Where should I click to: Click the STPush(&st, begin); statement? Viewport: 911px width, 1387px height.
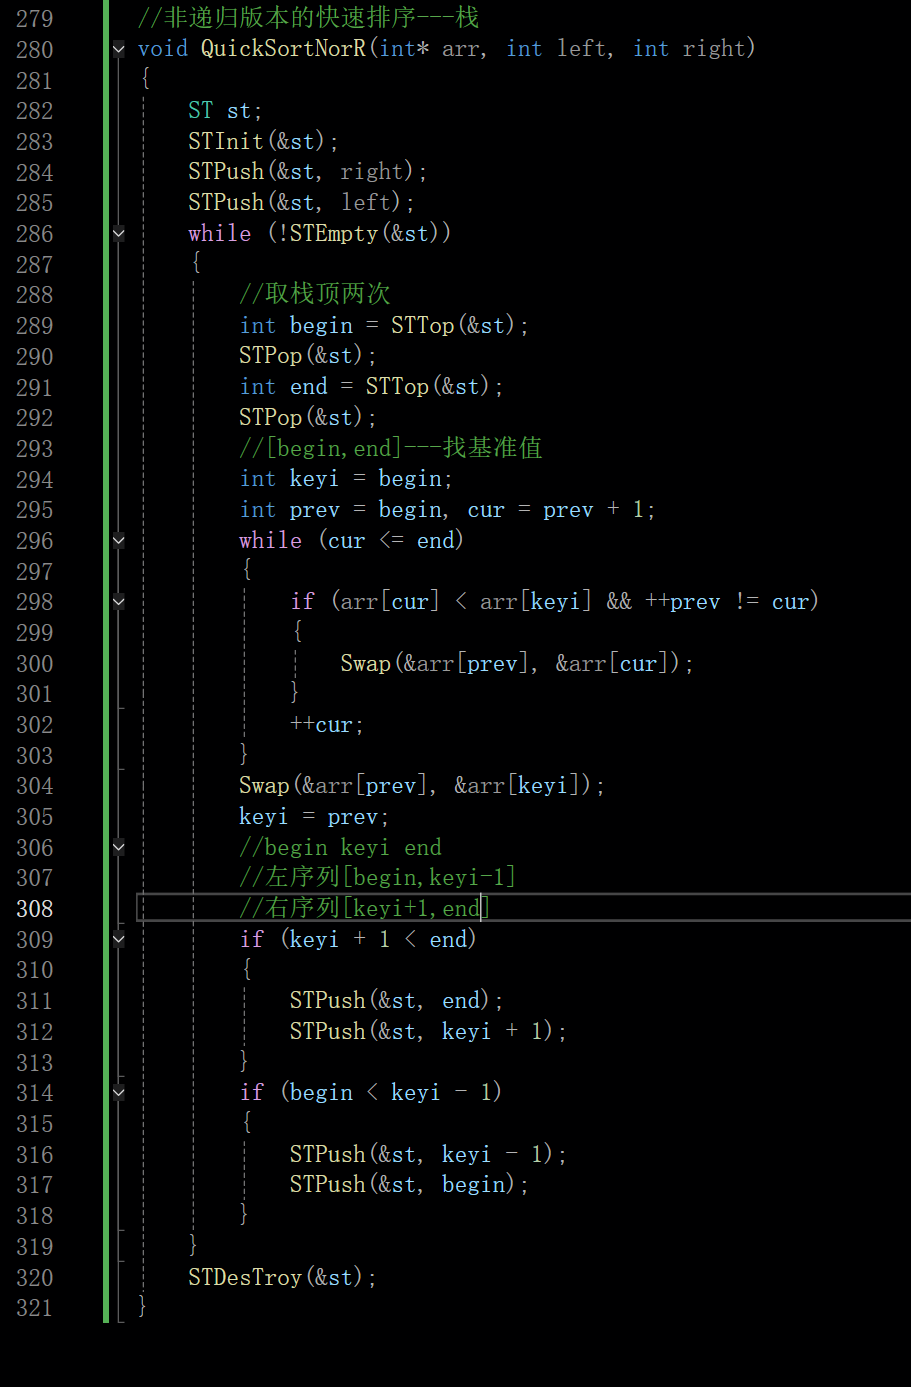tap(410, 1185)
